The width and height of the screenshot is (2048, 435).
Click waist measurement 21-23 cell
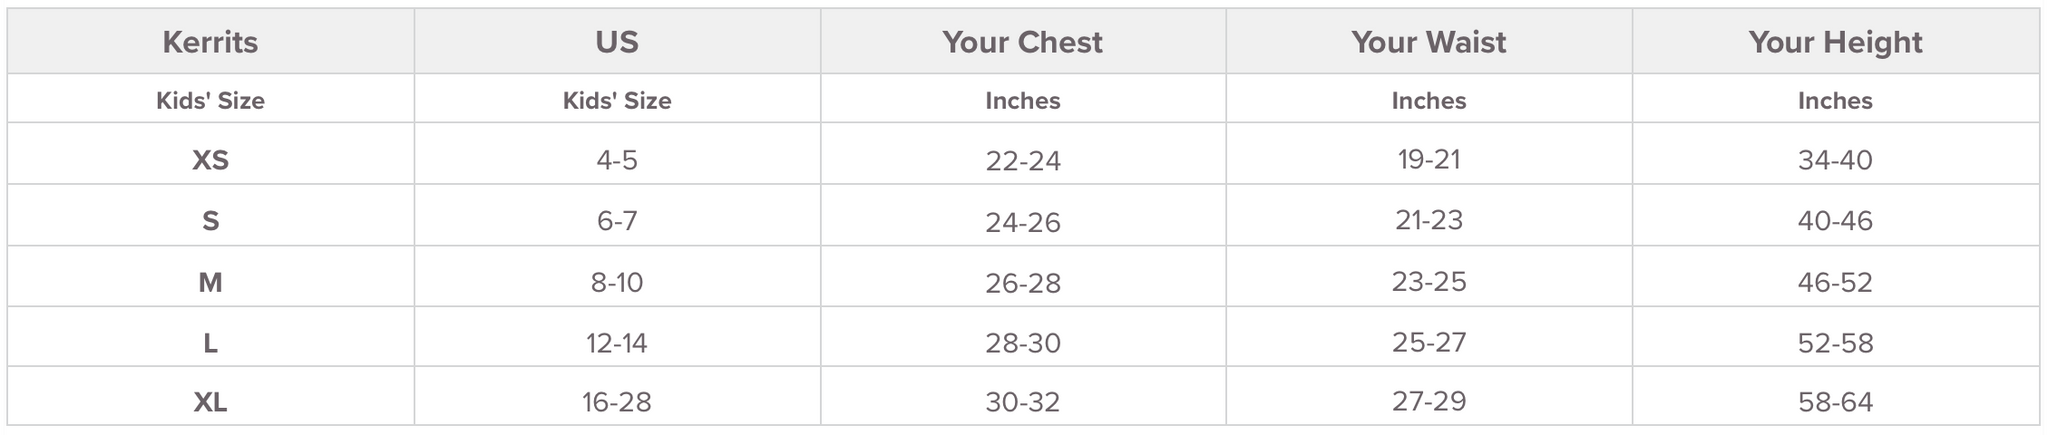(x=1429, y=220)
